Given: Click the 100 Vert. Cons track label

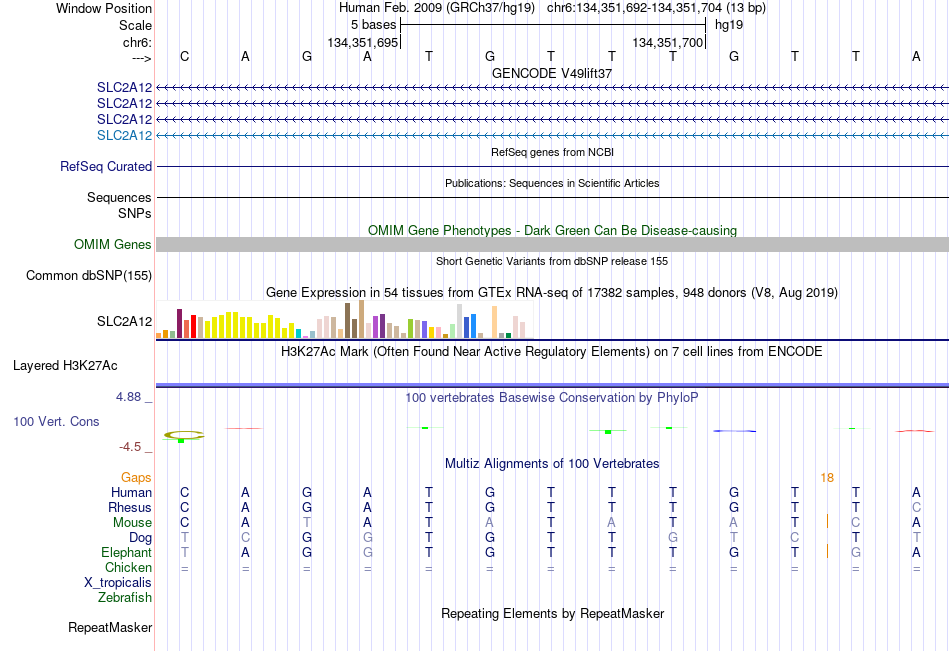Looking at the screenshot, I should tap(56, 421).
